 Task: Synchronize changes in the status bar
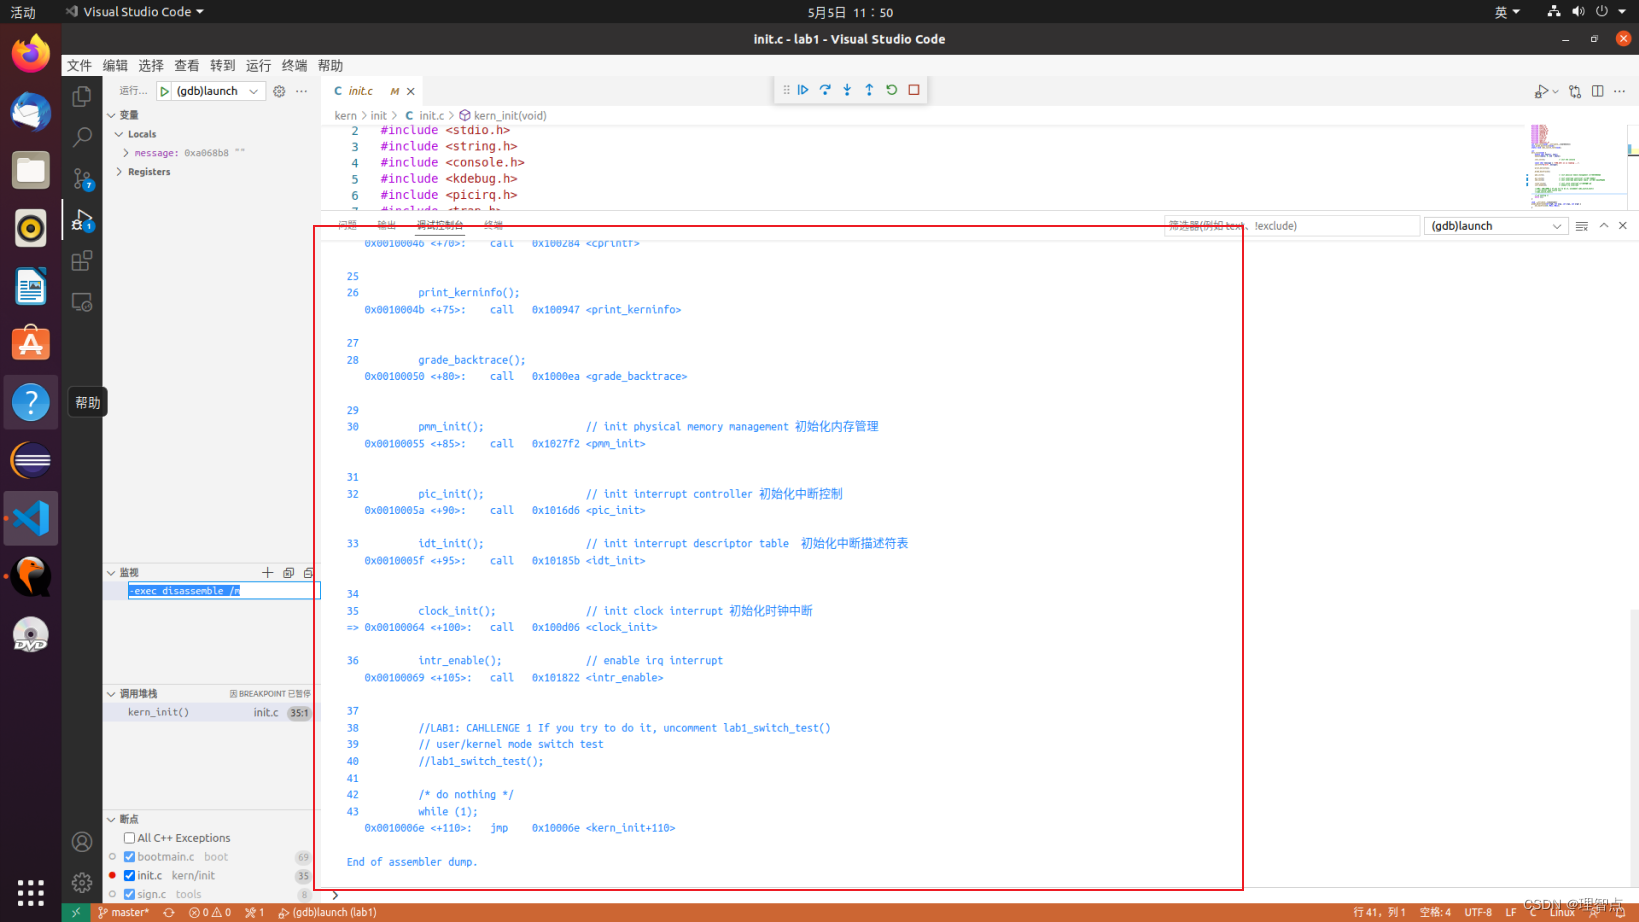click(168, 912)
